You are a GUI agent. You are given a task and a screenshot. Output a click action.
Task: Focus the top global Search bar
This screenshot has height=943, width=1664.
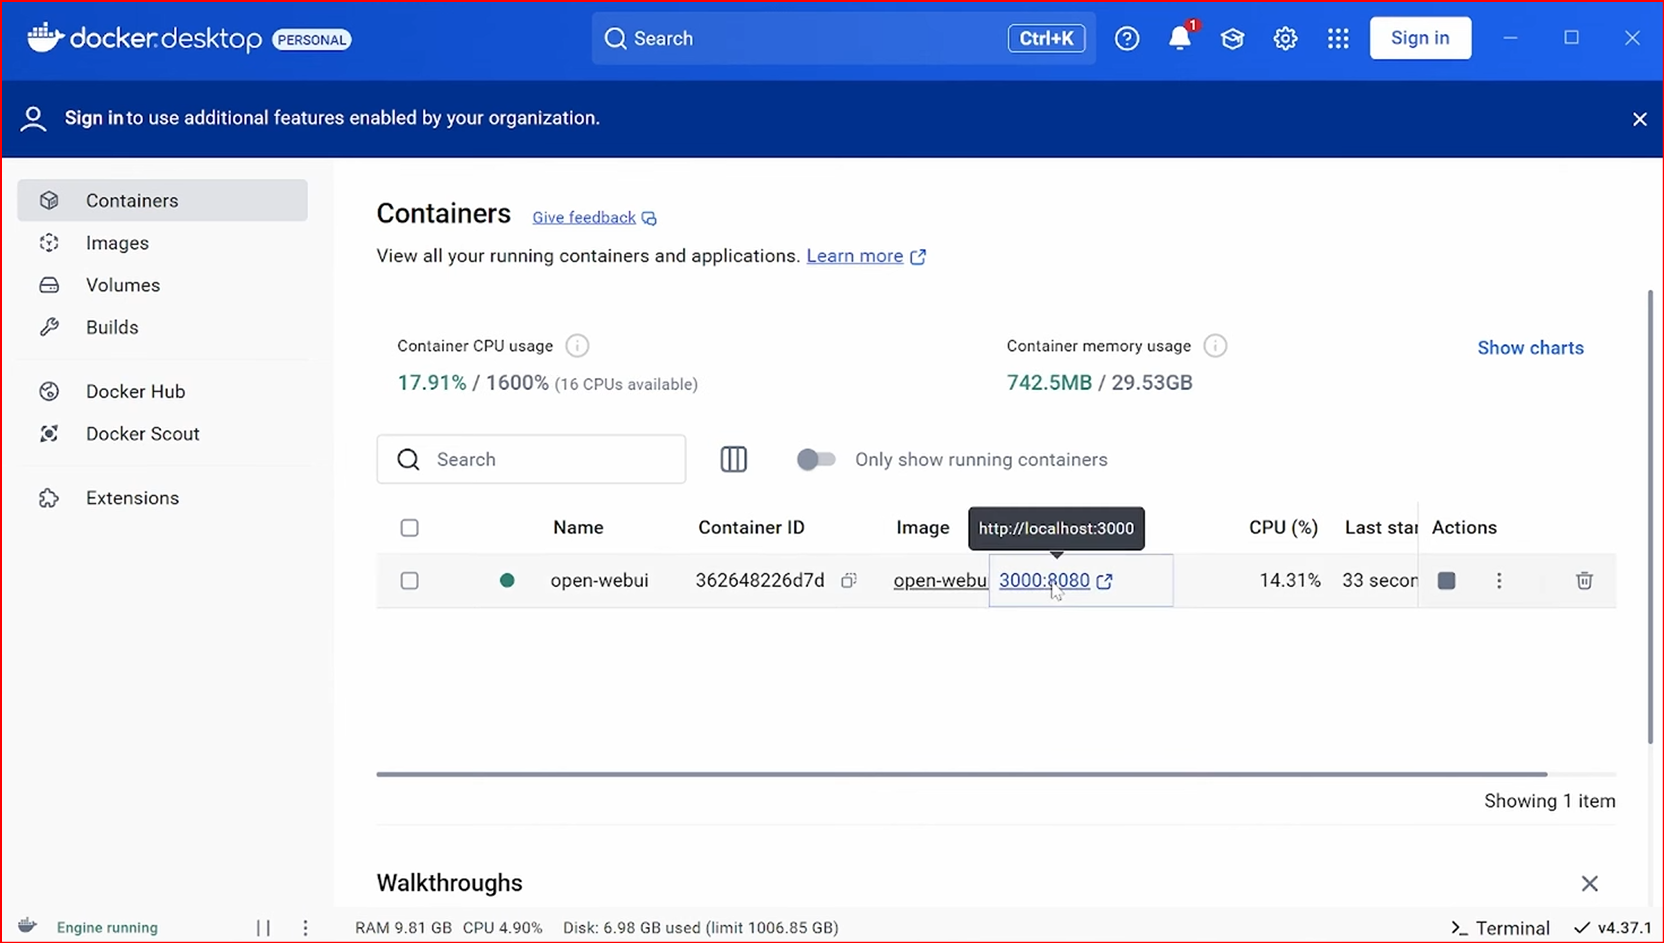point(843,38)
